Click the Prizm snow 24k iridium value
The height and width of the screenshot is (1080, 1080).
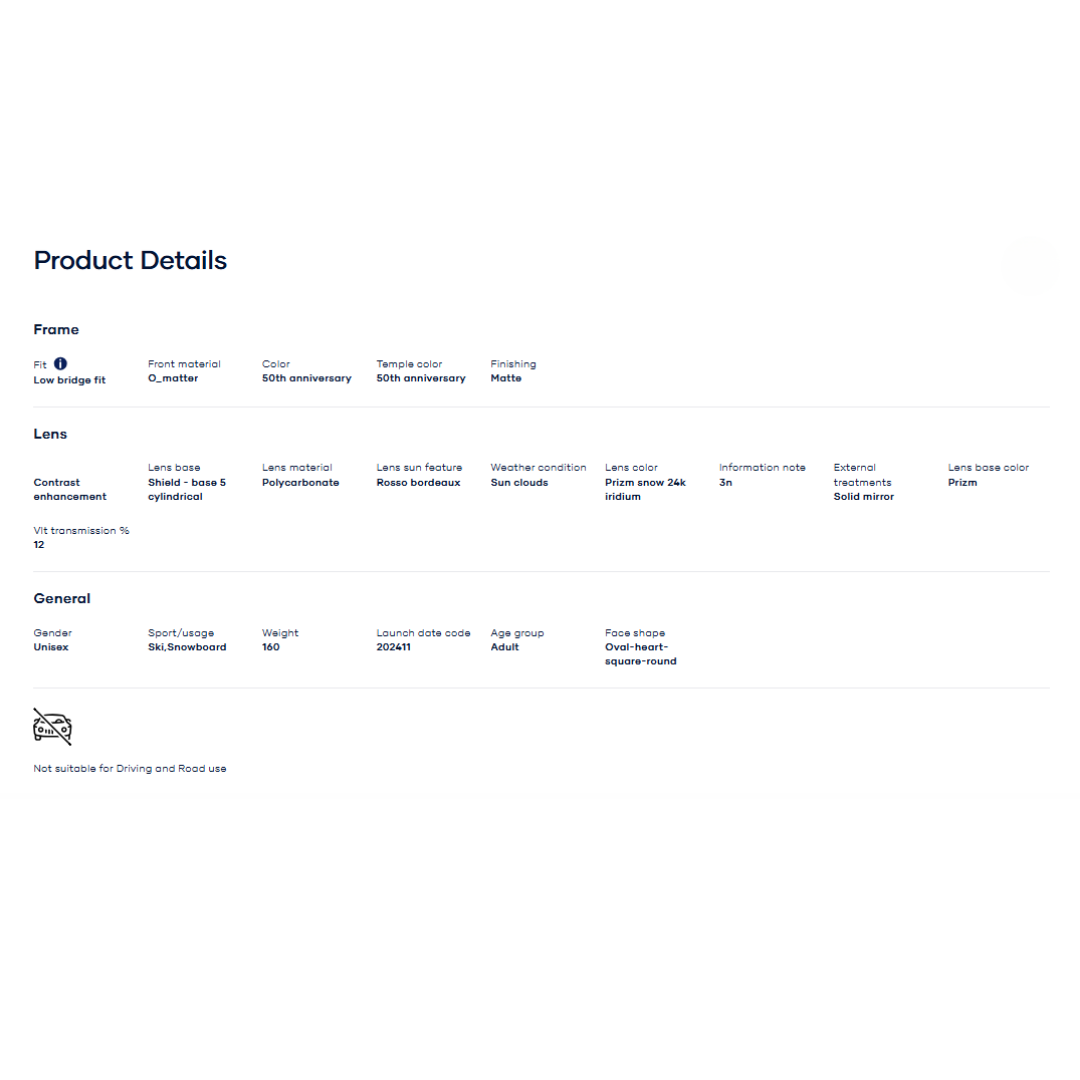click(645, 489)
